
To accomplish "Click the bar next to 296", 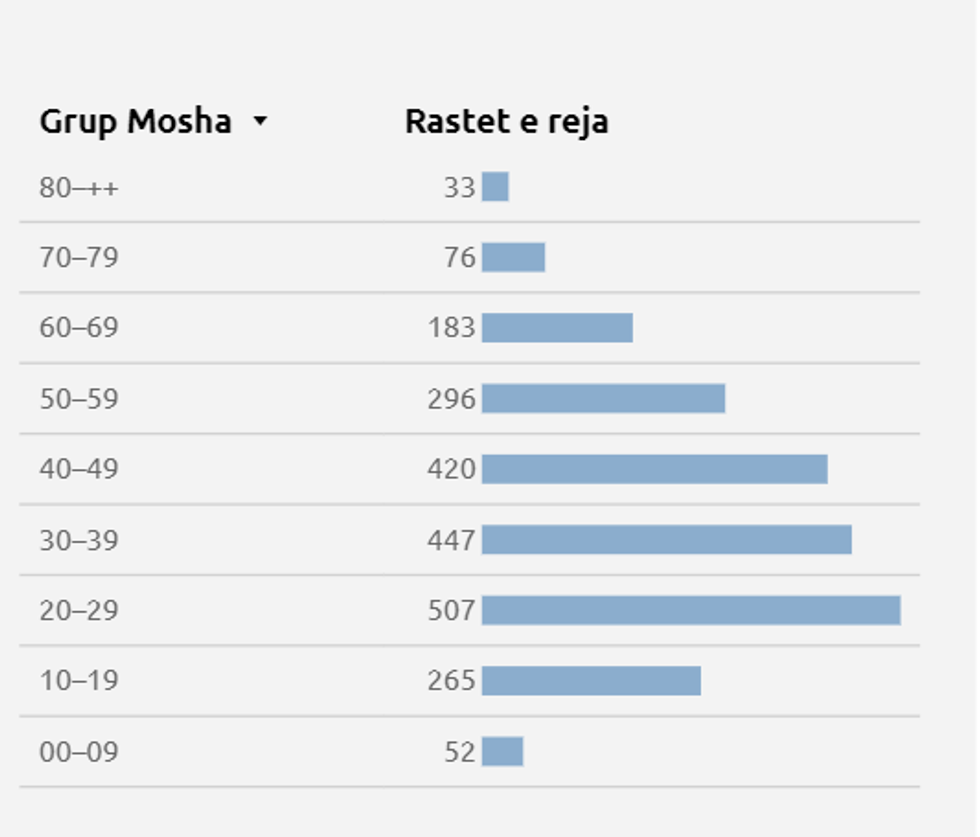I will point(603,398).
